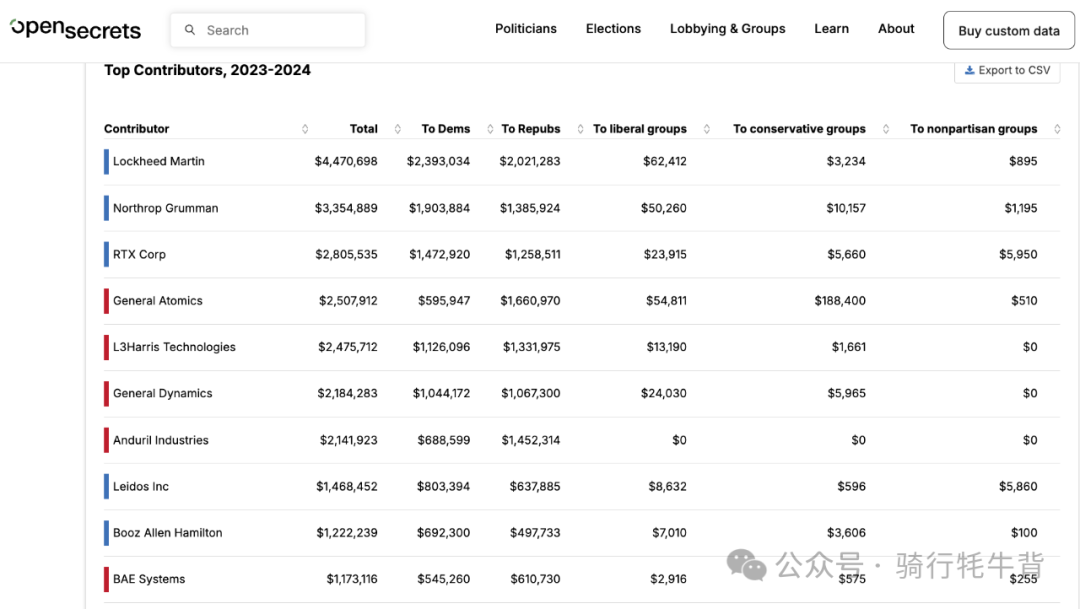Select Leidos Inc To Dems $803,394
This screenshot has height=609, width=1080.
(443, 486)
